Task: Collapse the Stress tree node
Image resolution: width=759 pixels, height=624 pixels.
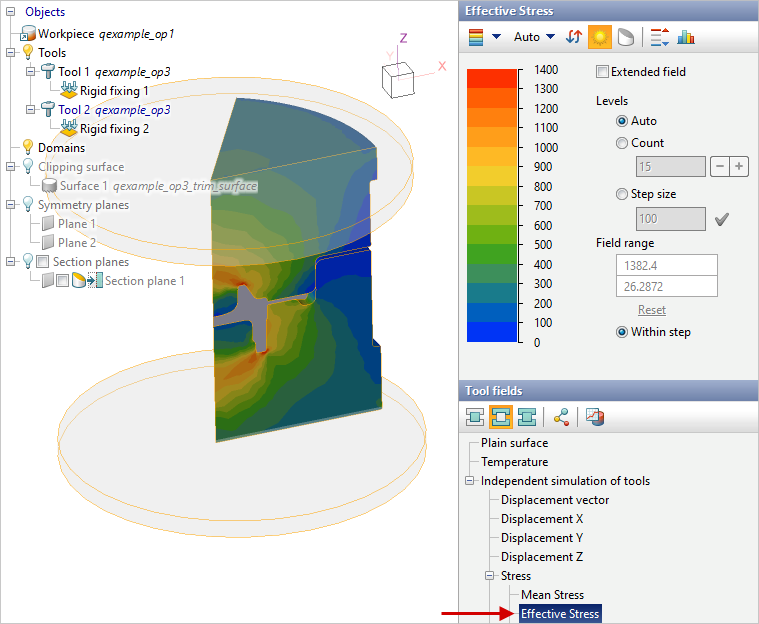Action: [489, 576]
